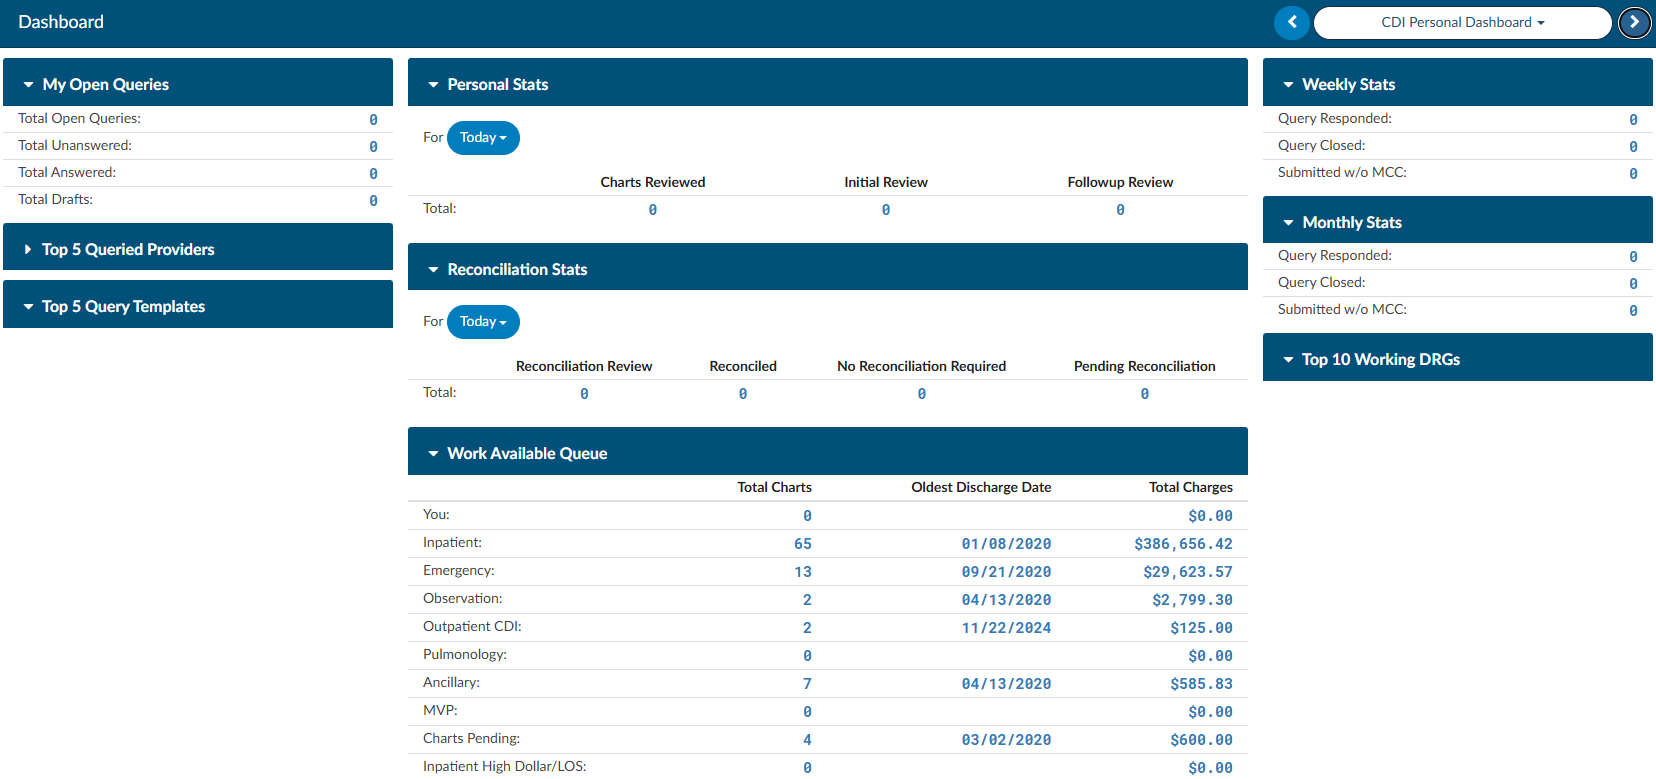Image resolution: width=1656 pixels, height=779 pixels.
Task: Select Charts Pending discharge date 03/02/2020
Action: coord(1006,740)
